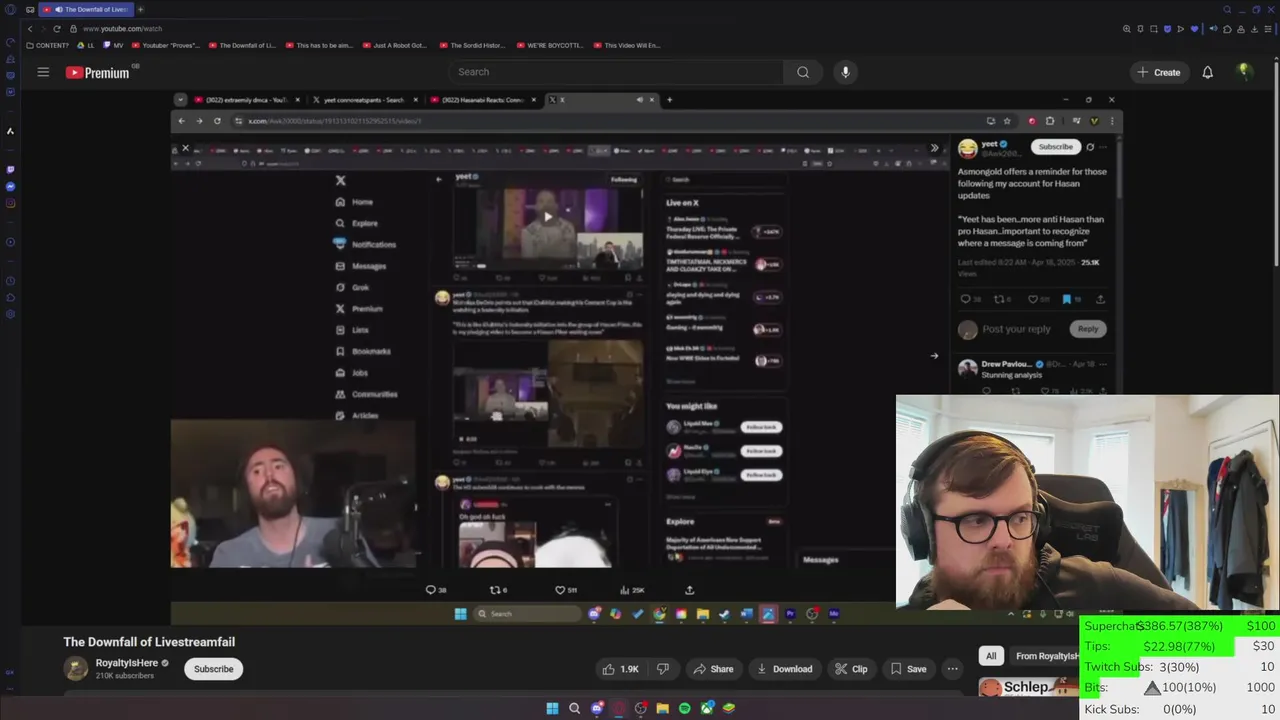Open the Create menu
The width and height of the screenshot is (1280, 720).
point(1159,72)
